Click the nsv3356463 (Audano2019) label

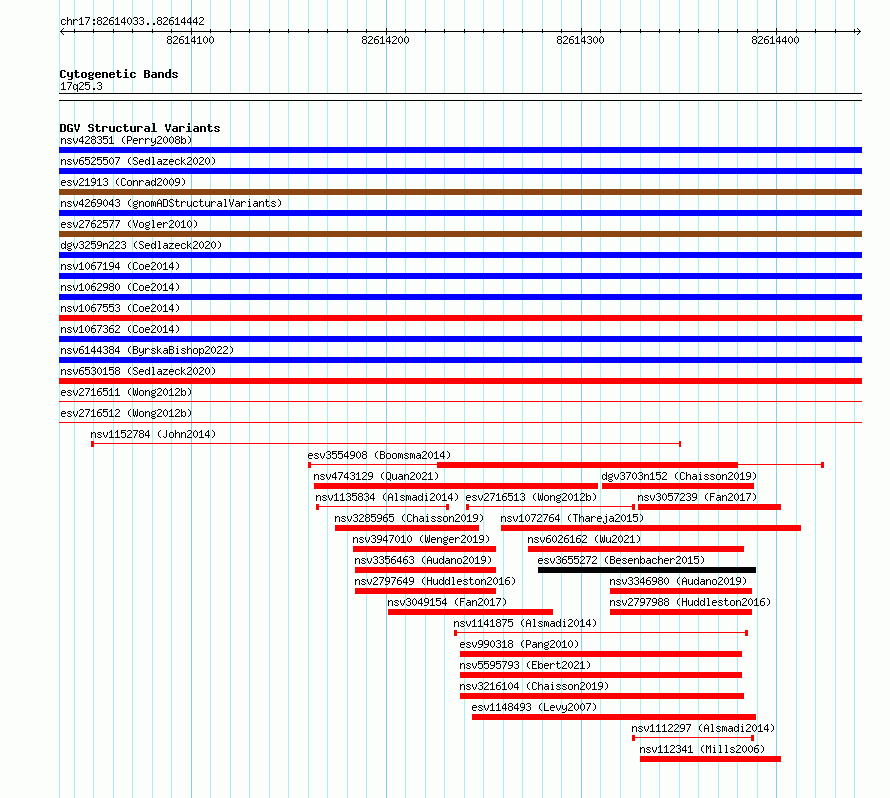423,560
